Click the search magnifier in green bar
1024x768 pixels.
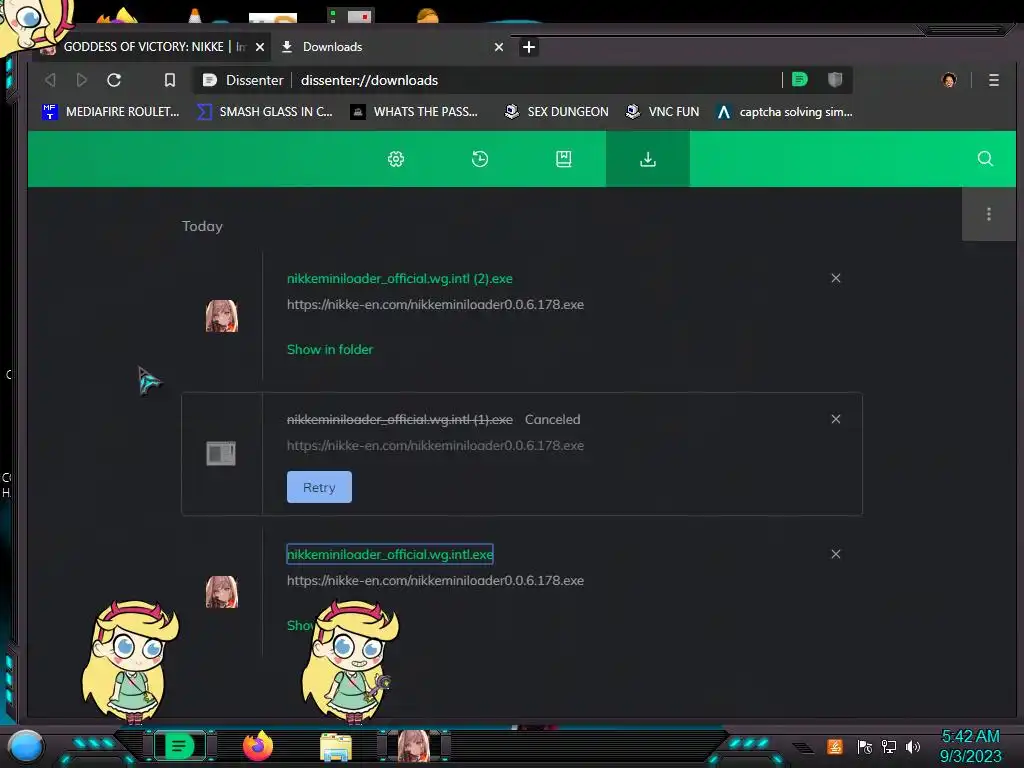[x=985, y=159]
